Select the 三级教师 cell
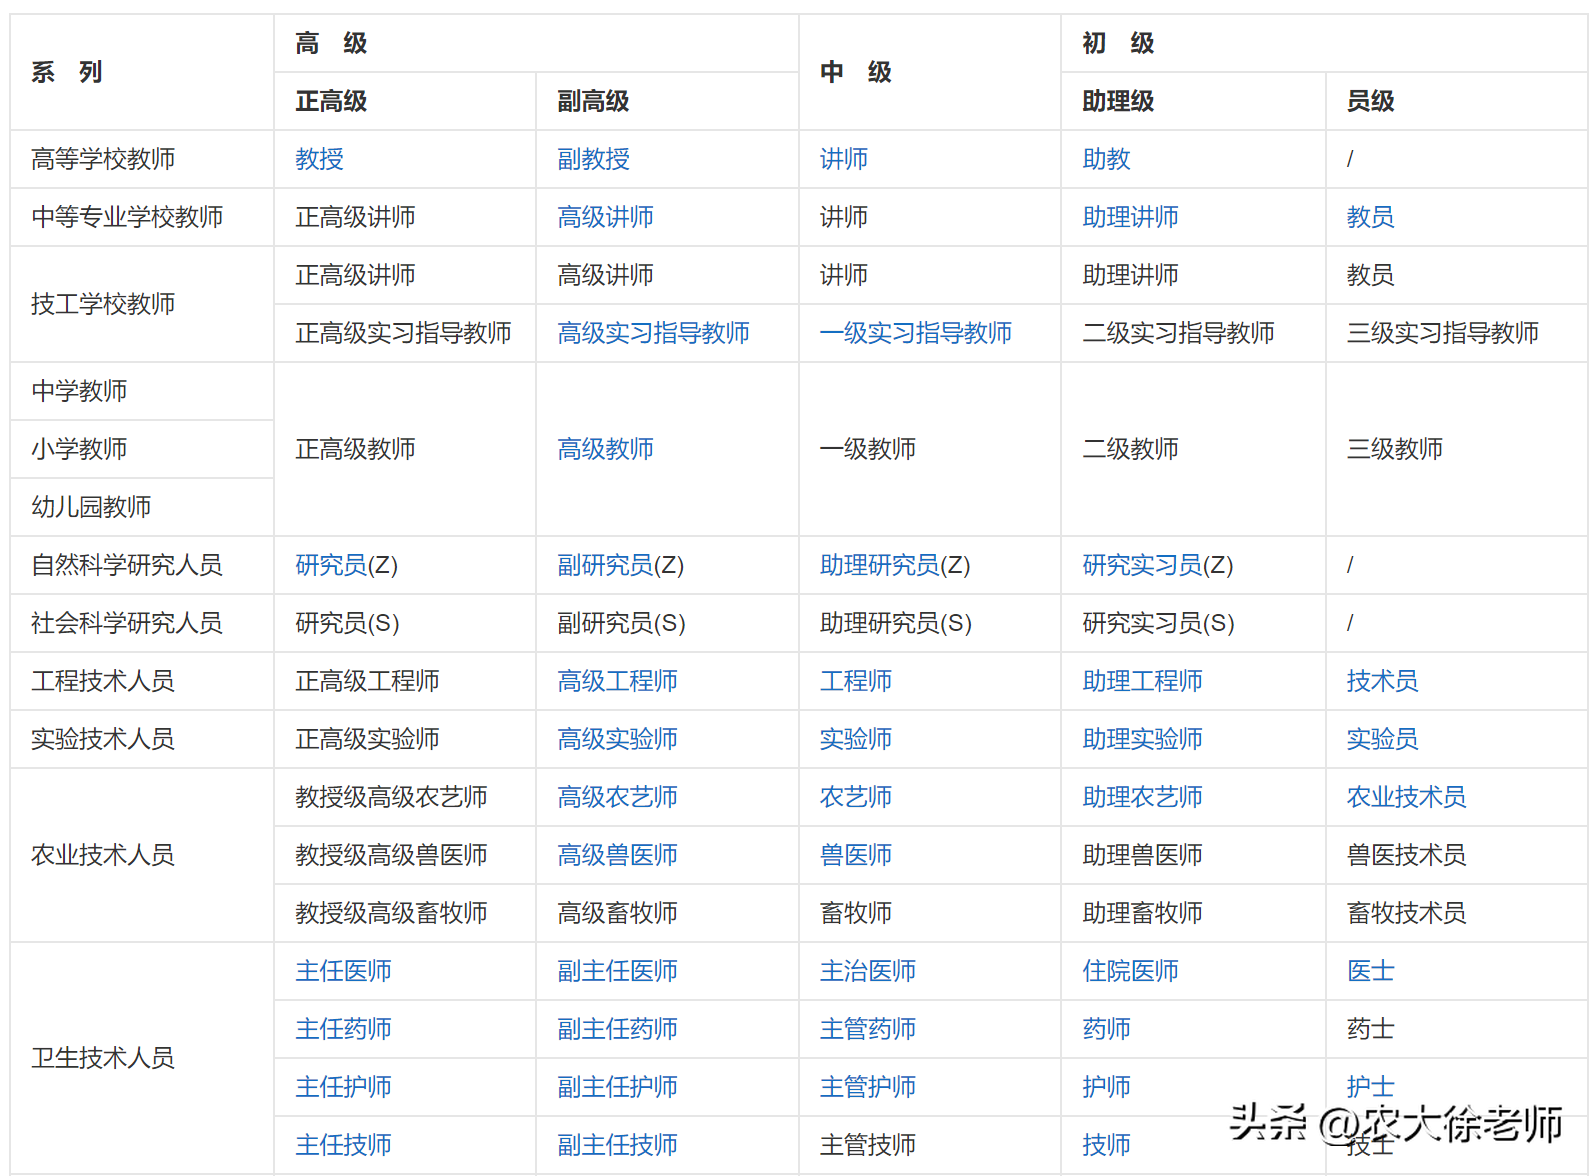The height and width of the screenshot is (1176, 1596). click(x=1457, y=449)
